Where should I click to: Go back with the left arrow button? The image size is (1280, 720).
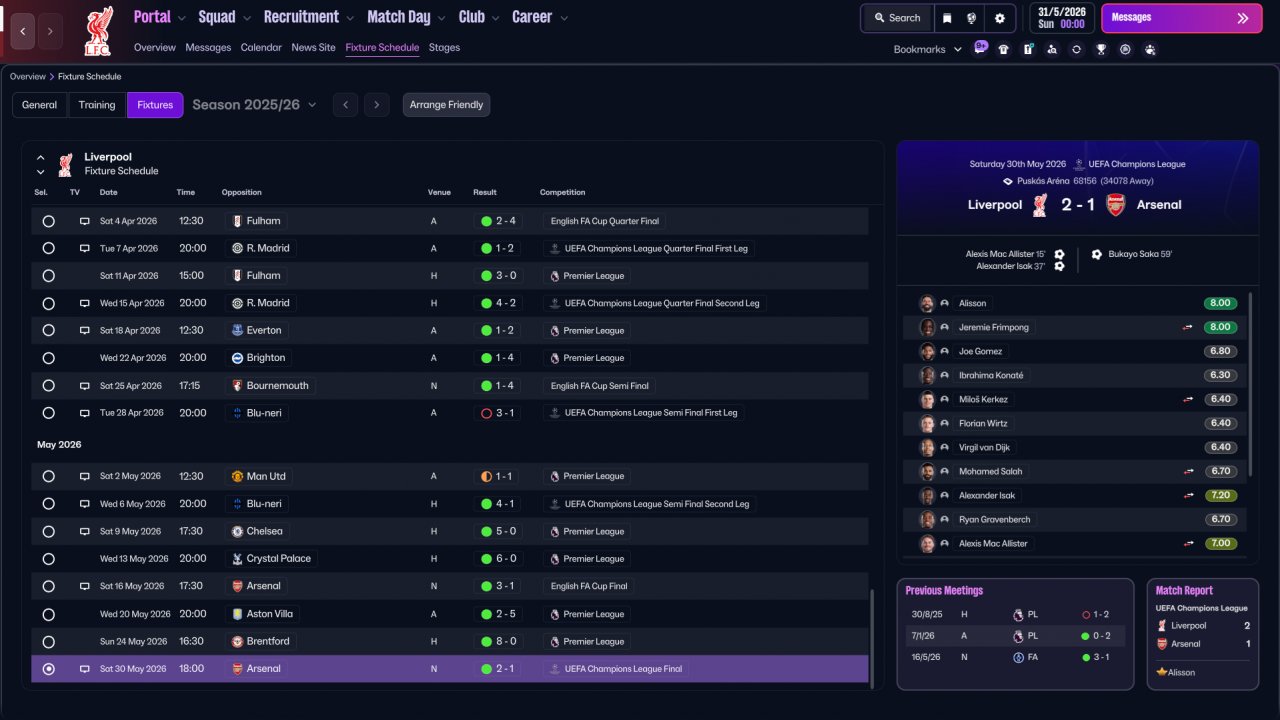point(23,32)
